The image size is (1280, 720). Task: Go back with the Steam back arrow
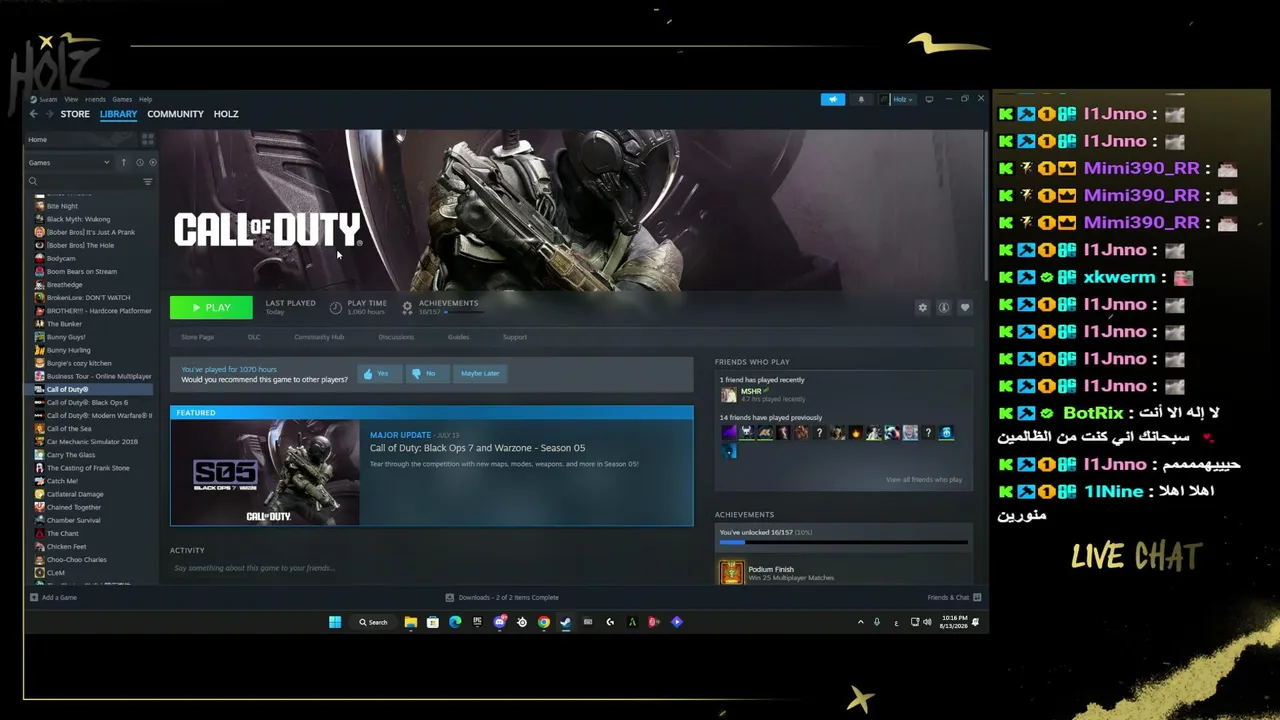pyautogui.click(x=34, y=114)
